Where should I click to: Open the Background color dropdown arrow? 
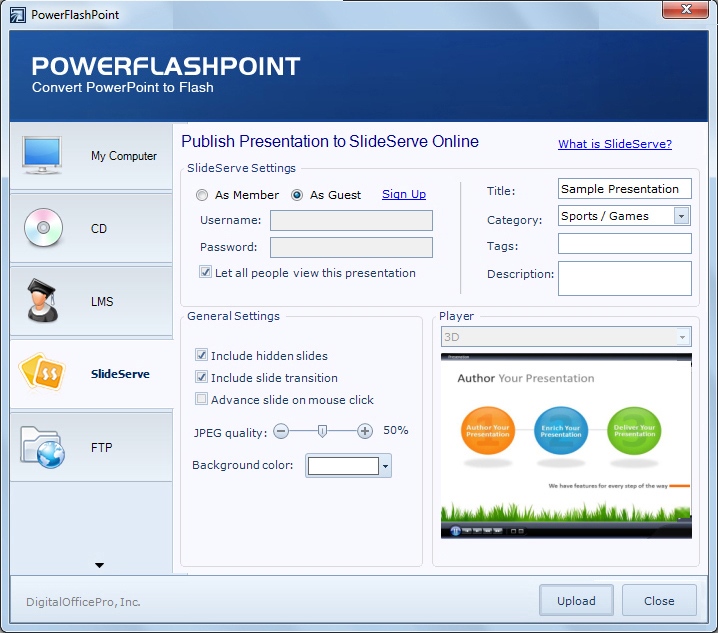tap(386, 466)
